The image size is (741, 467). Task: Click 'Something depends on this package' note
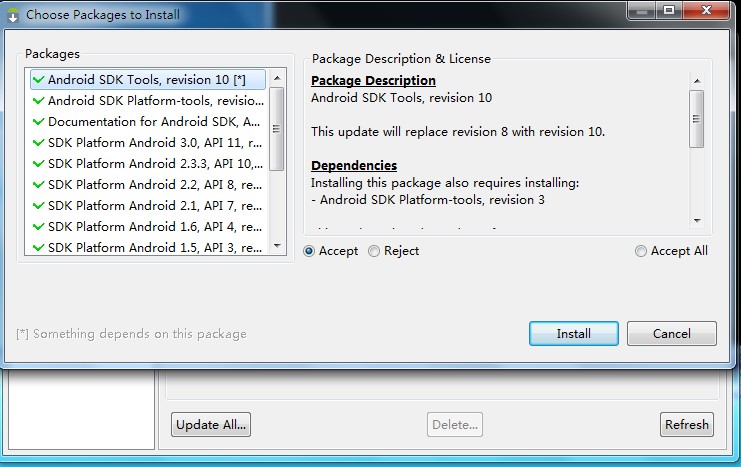(131, 334)
